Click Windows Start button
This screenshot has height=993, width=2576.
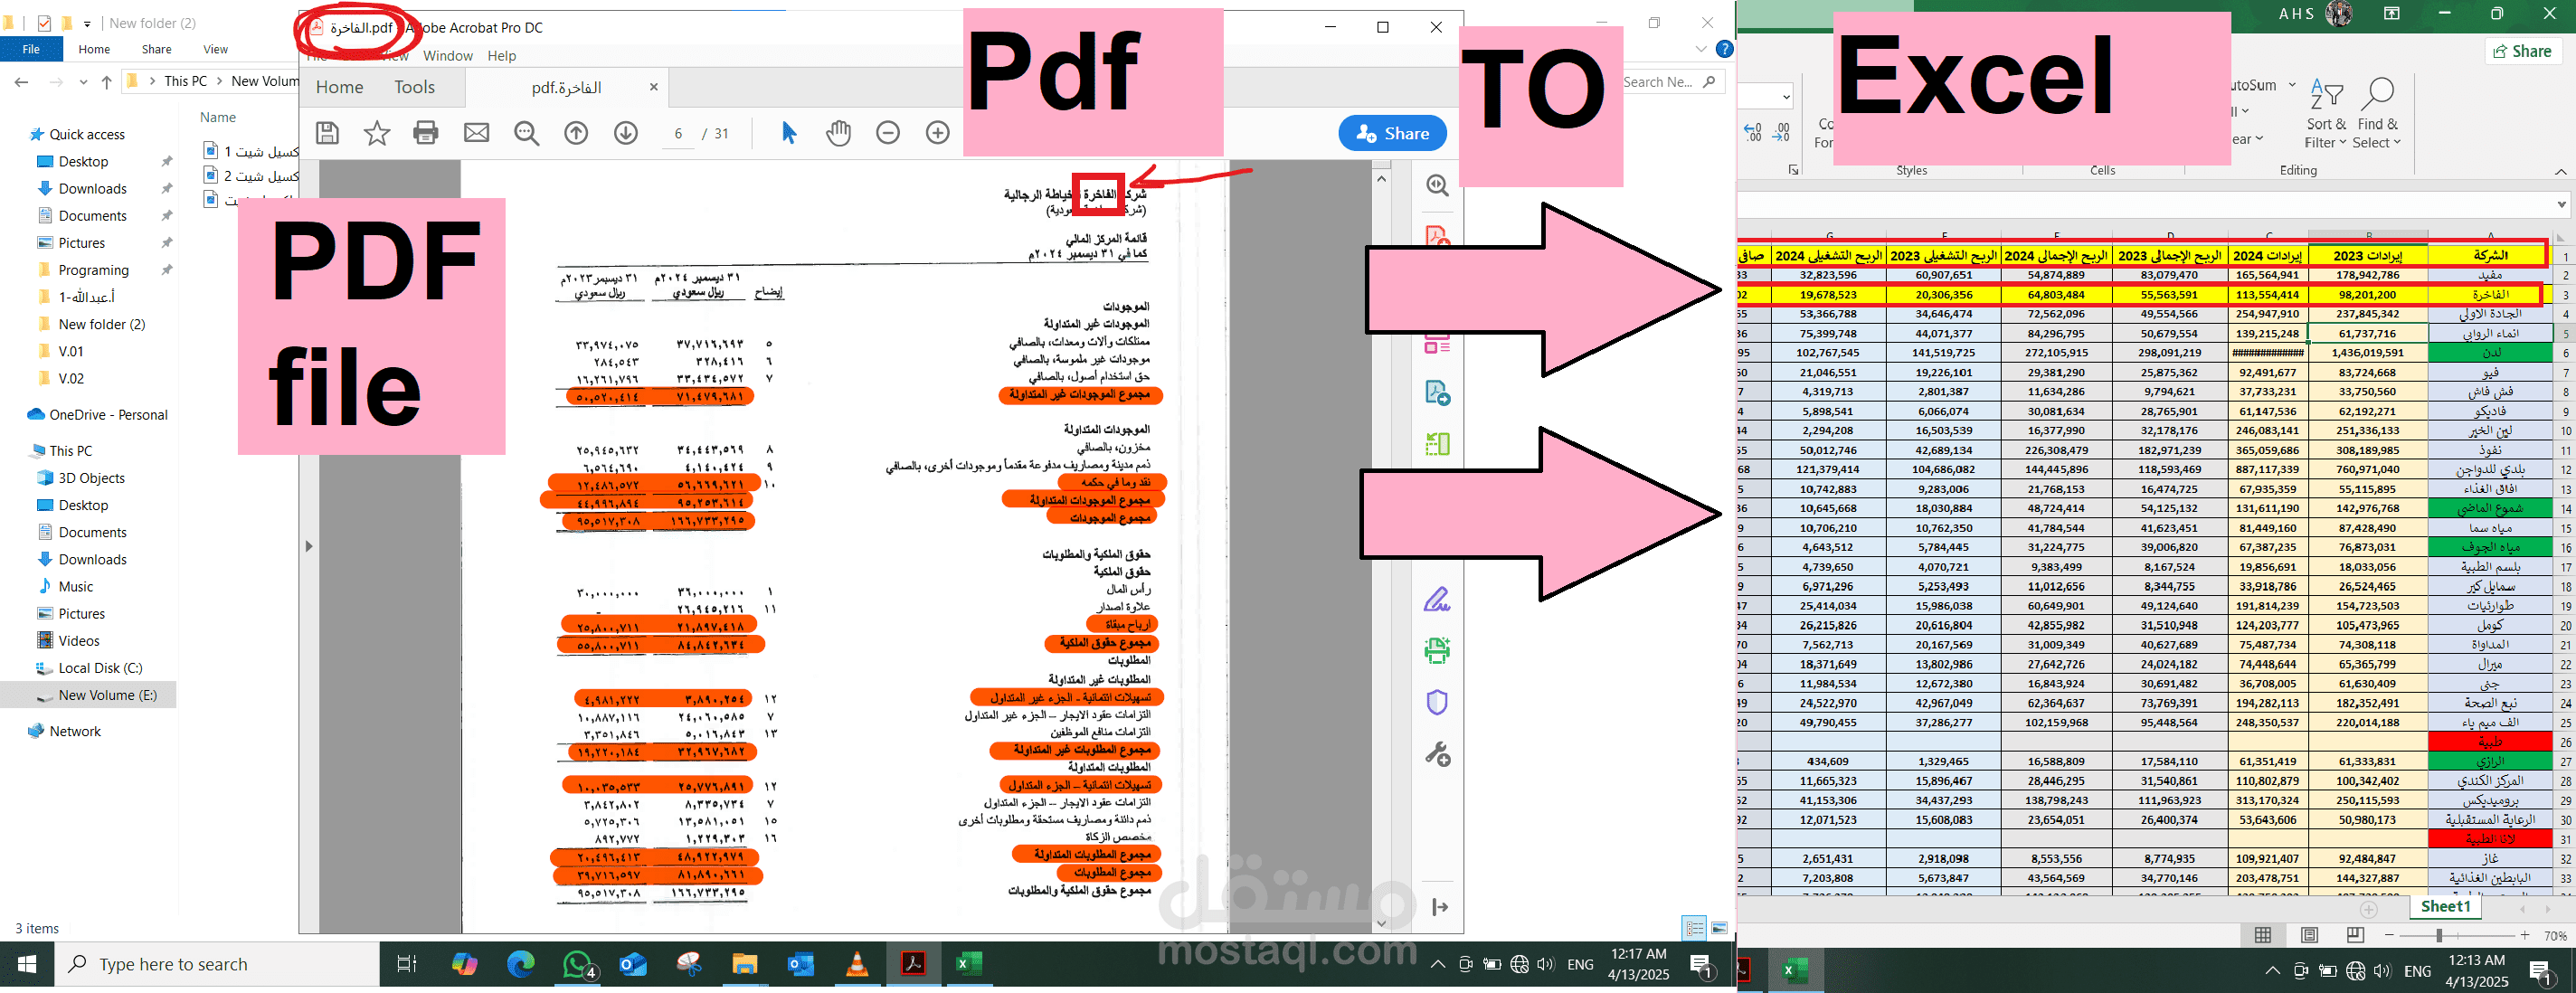27,964
